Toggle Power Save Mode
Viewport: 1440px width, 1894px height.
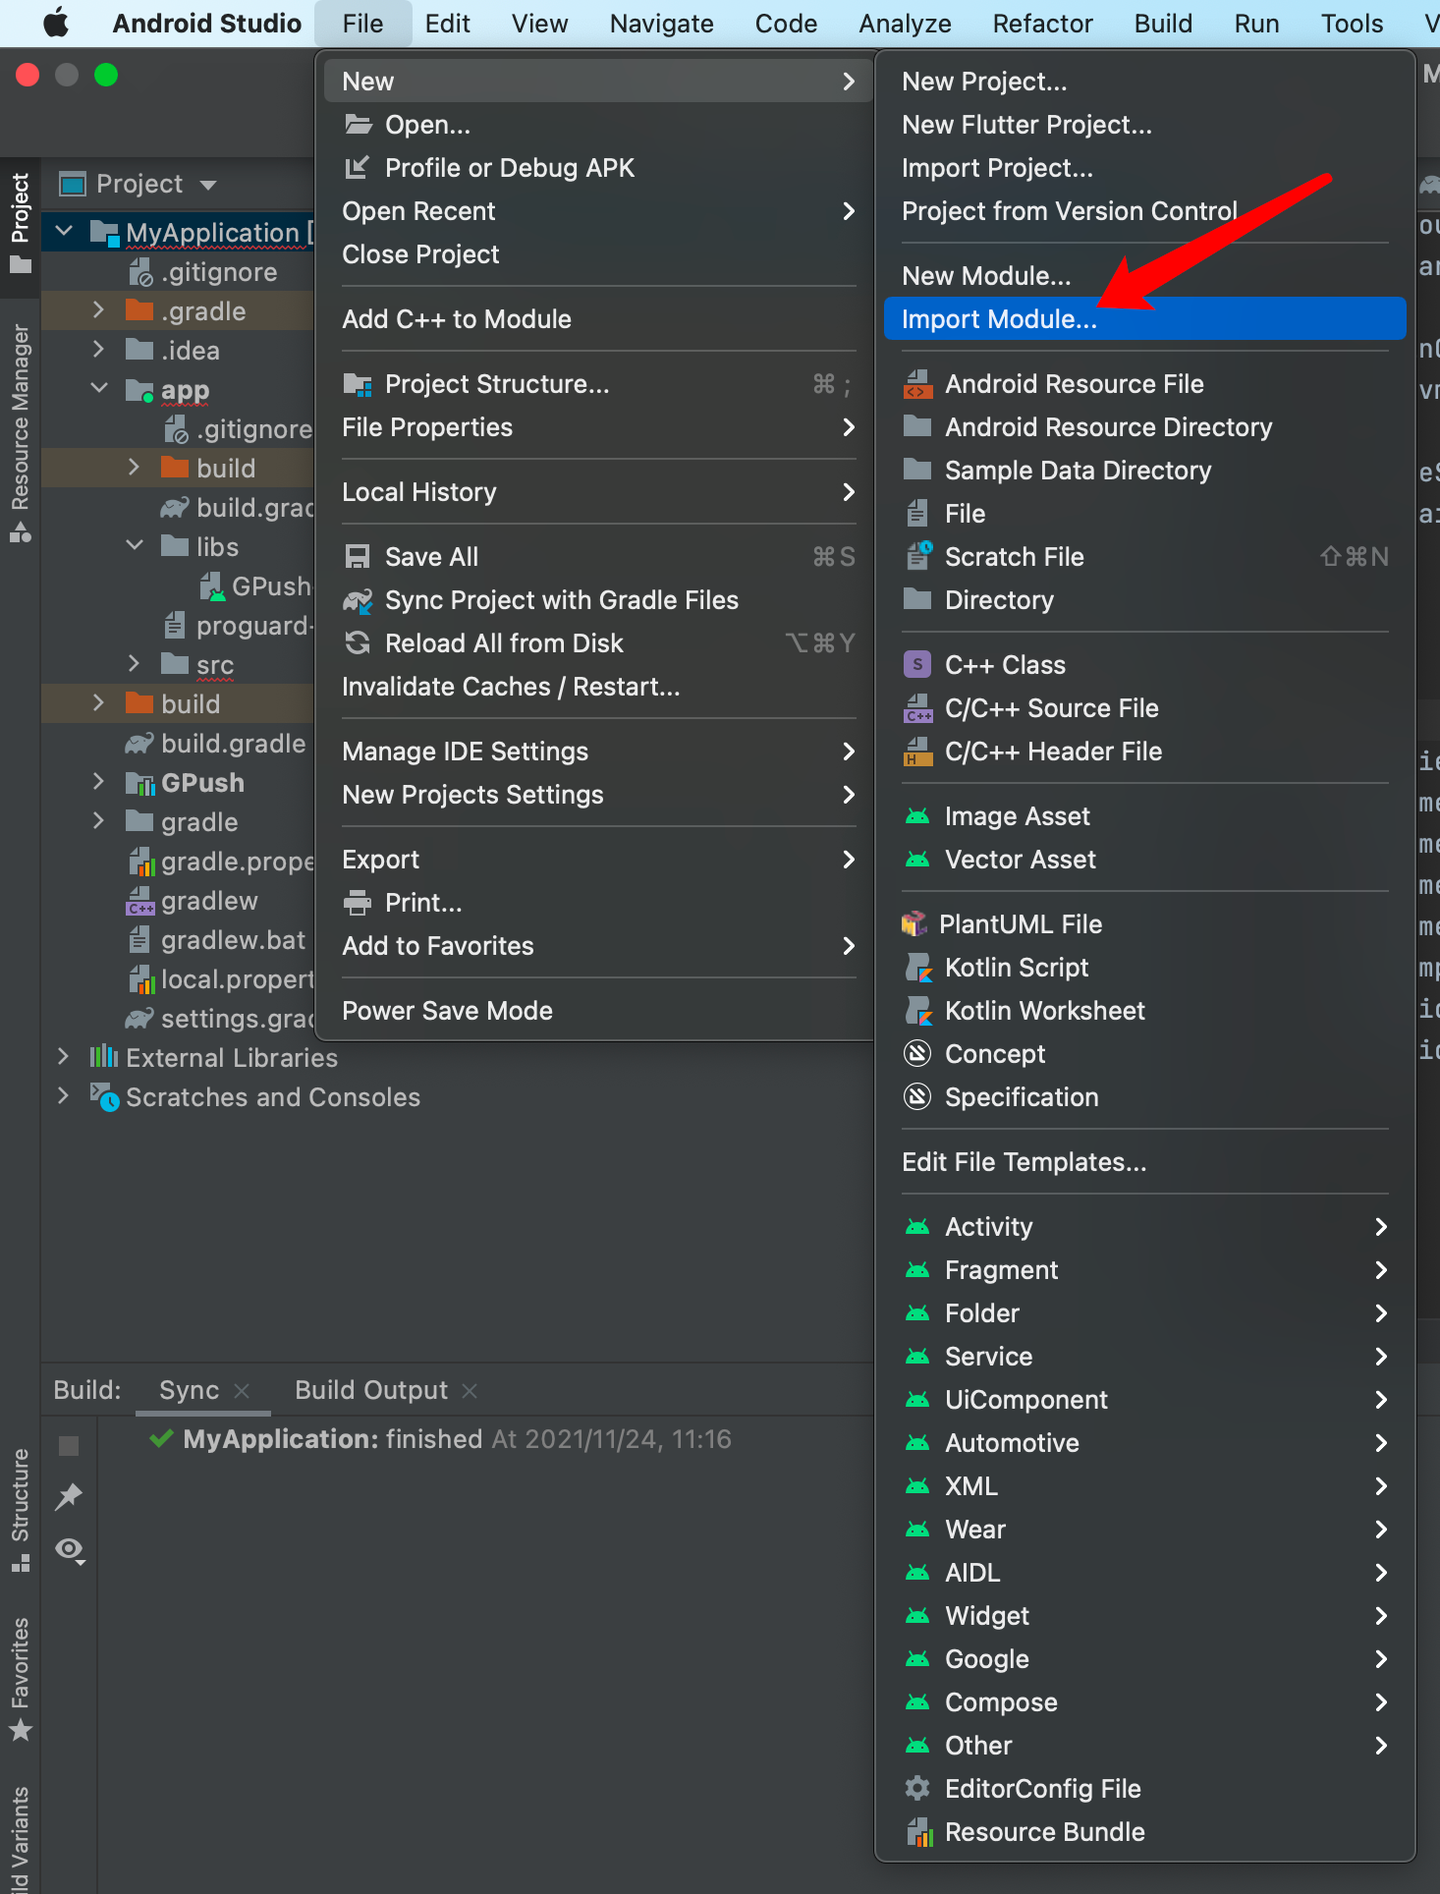tap(447, 1011)
